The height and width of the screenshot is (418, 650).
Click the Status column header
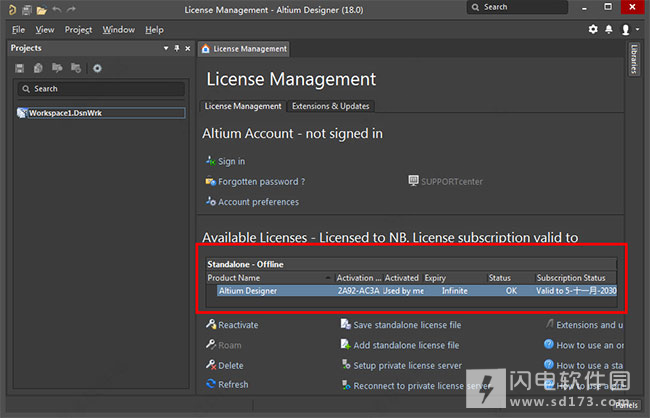511,278
